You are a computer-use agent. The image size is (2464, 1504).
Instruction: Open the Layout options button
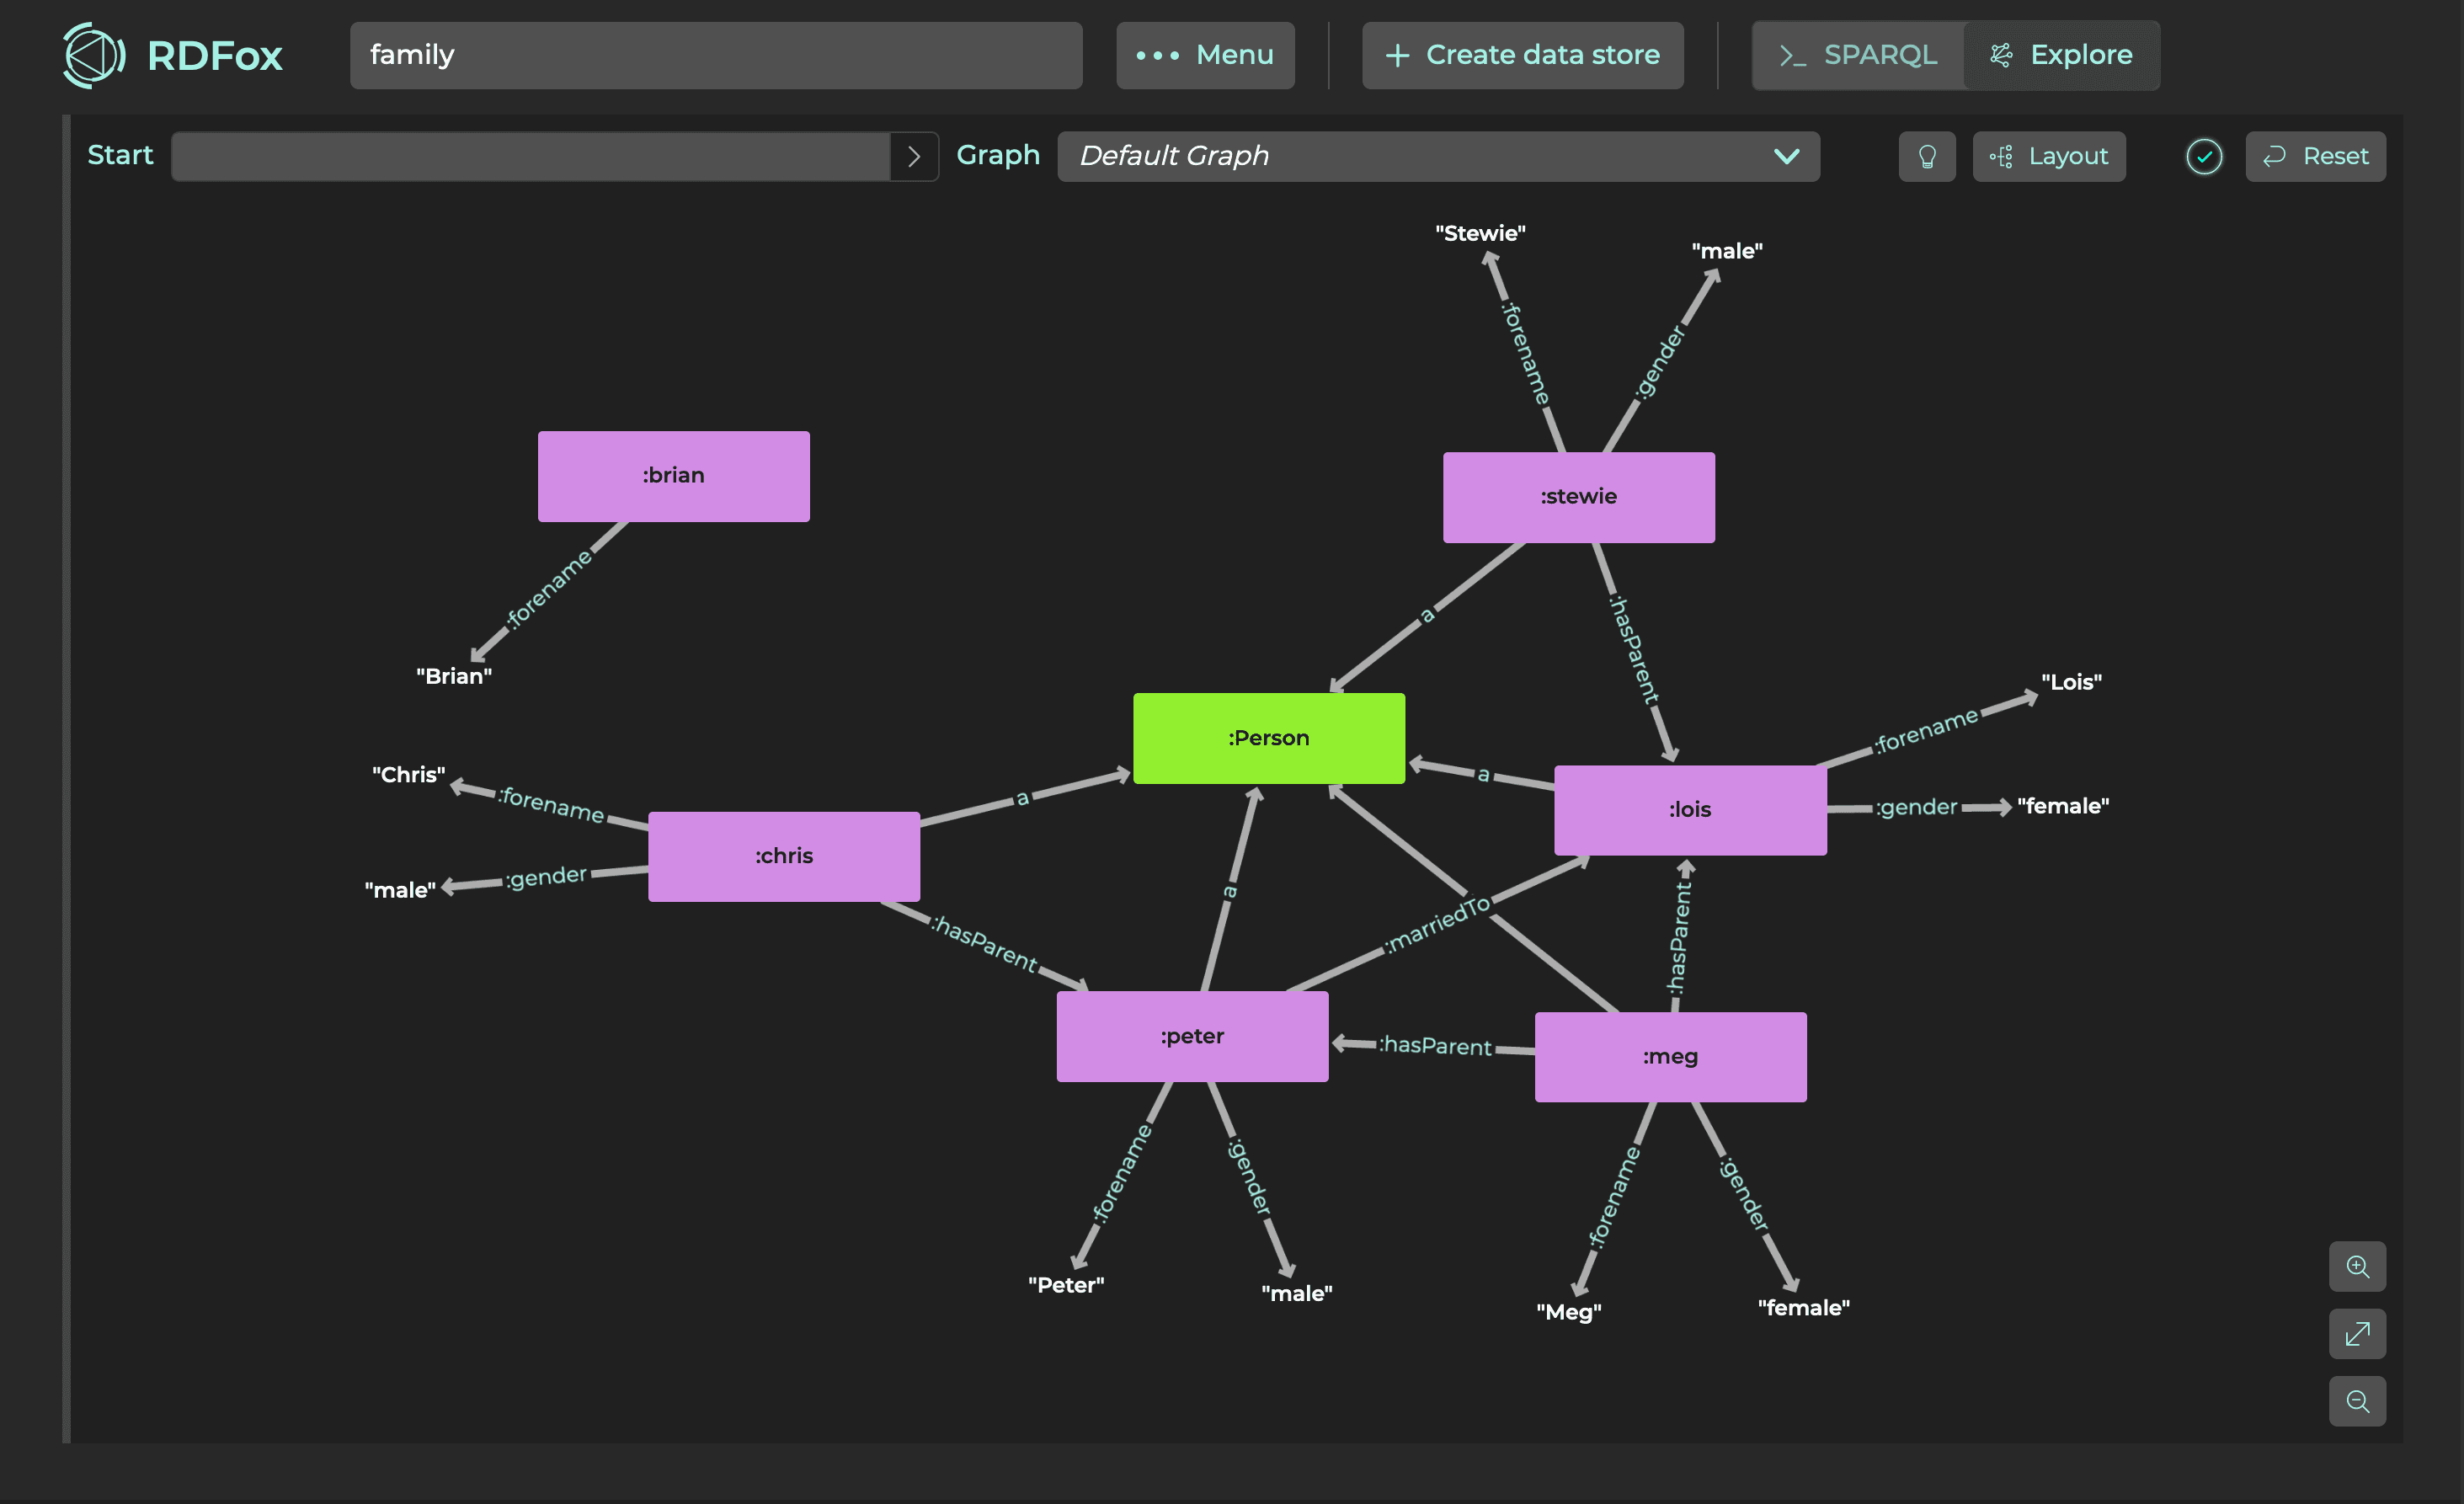(2049, 157)
